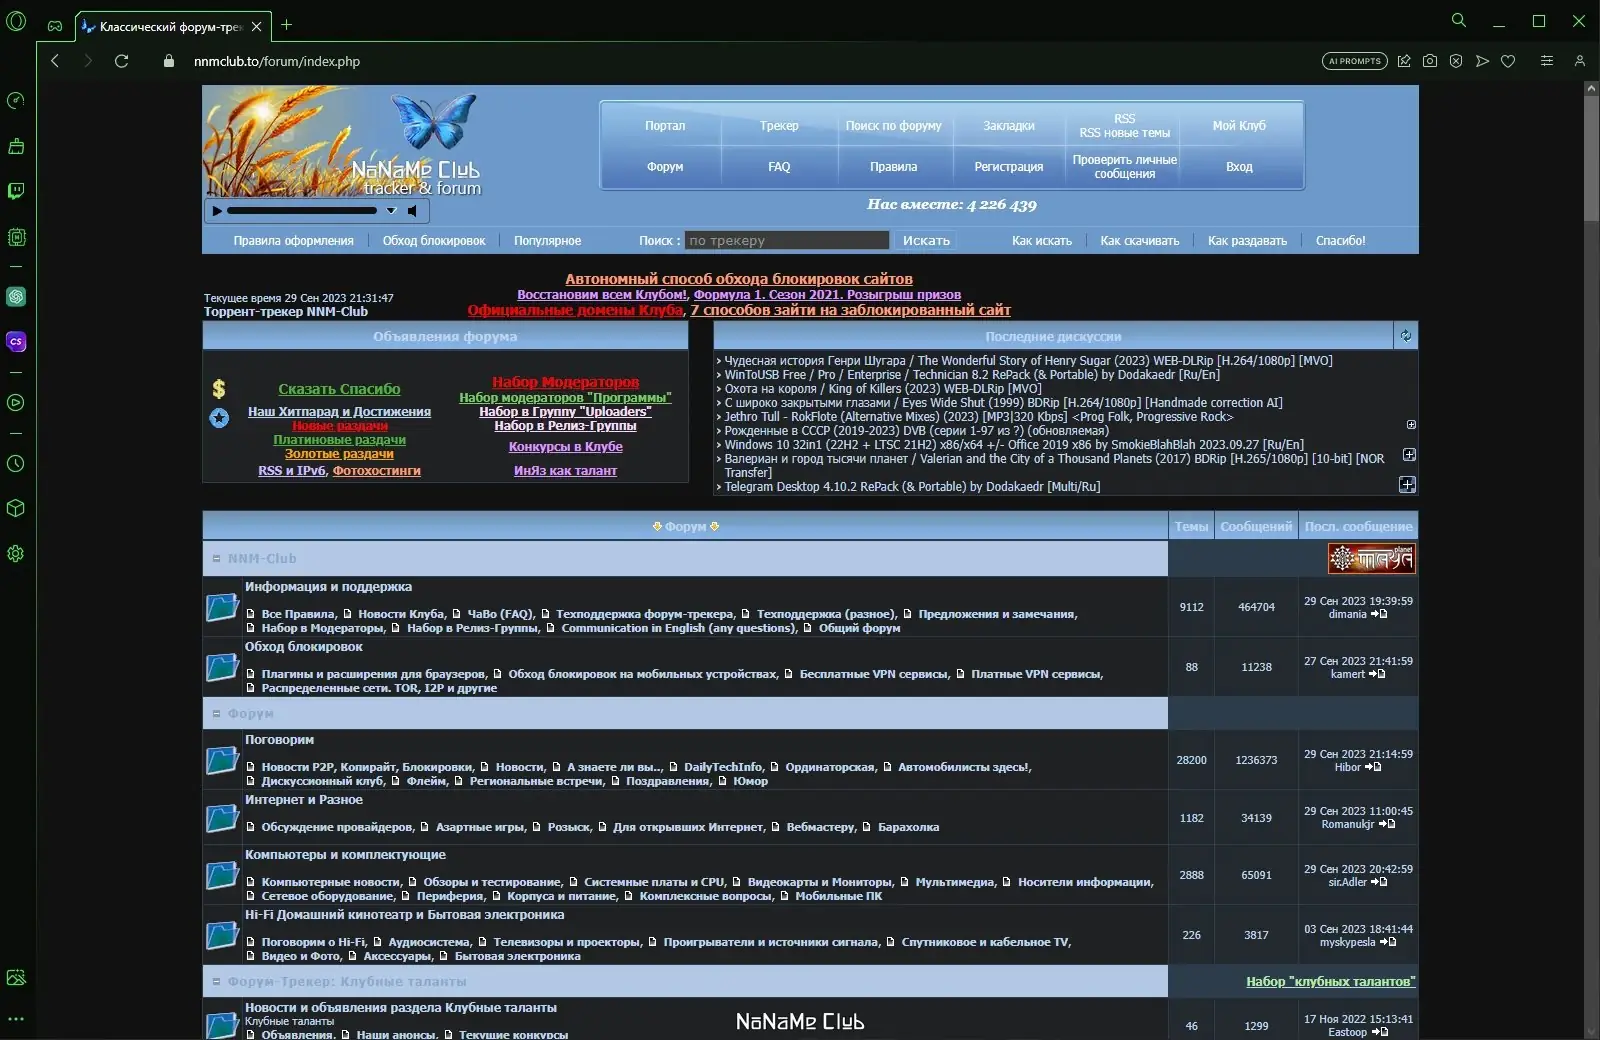Open the Закладки menu item
Viewport: 1600px width, 1040px height.
click(x=1009, y=126)
